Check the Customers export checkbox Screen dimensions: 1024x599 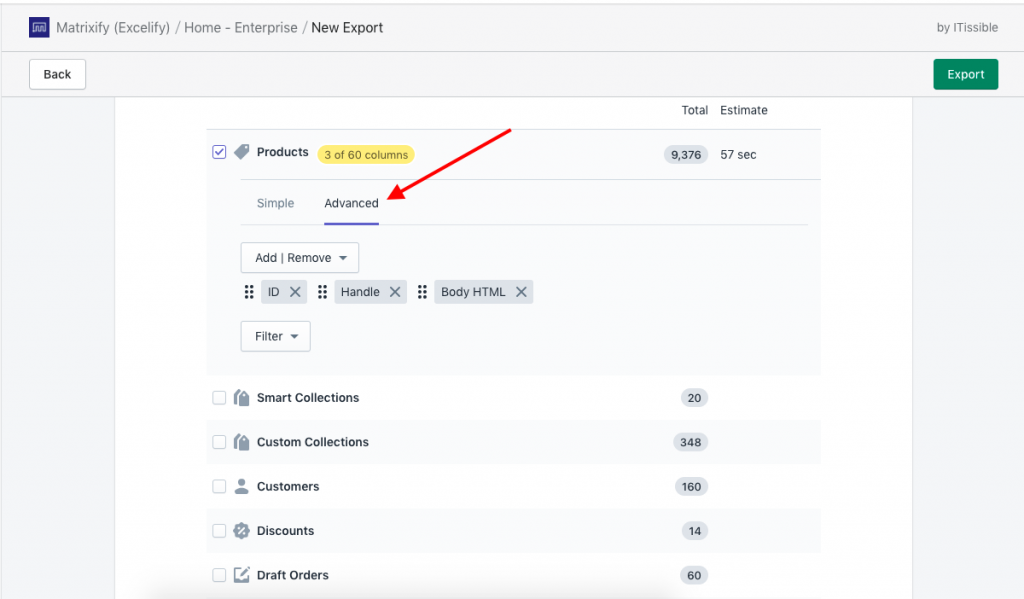219,486
